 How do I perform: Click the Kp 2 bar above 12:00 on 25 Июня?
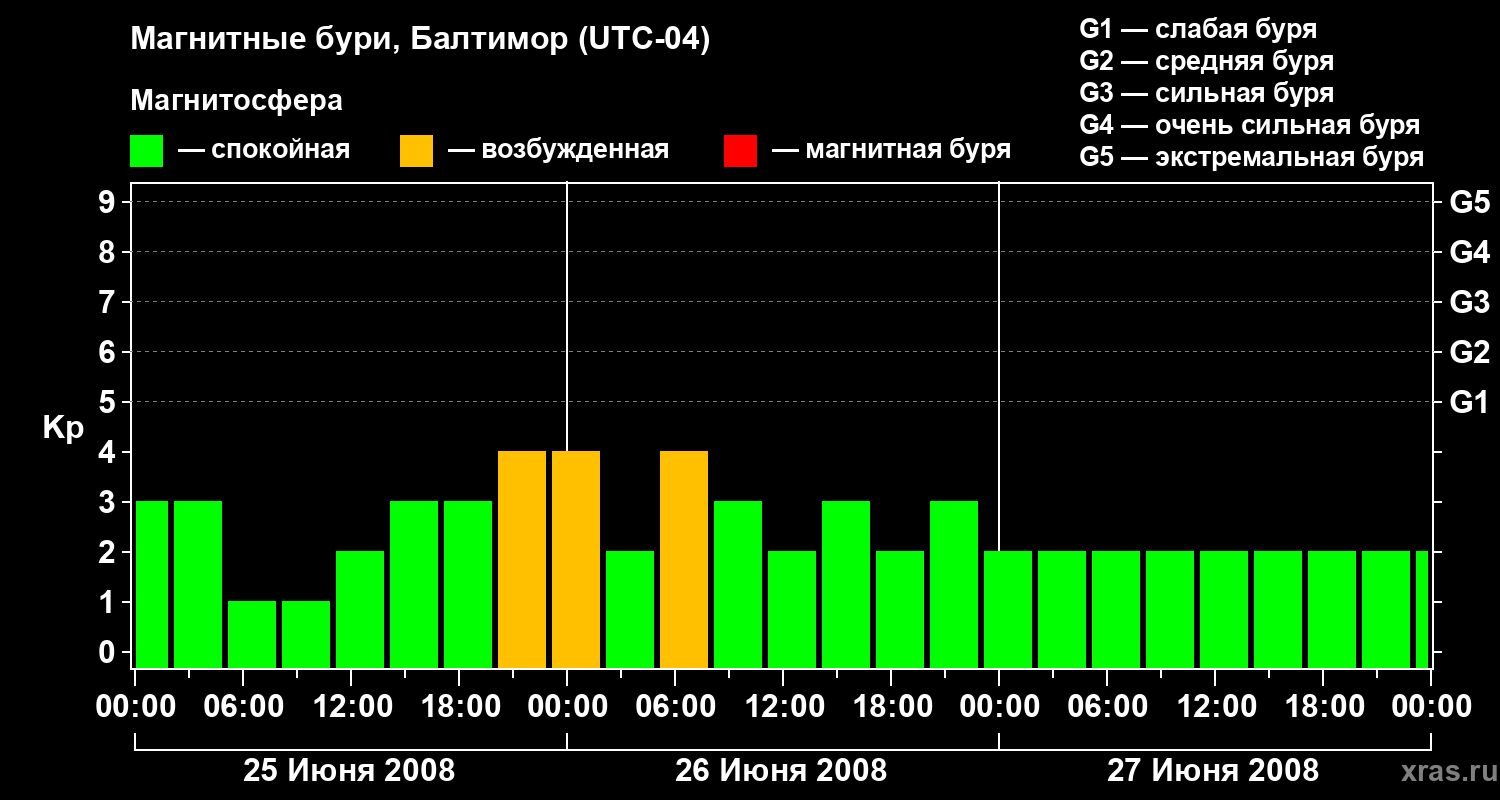coord(360,609)
